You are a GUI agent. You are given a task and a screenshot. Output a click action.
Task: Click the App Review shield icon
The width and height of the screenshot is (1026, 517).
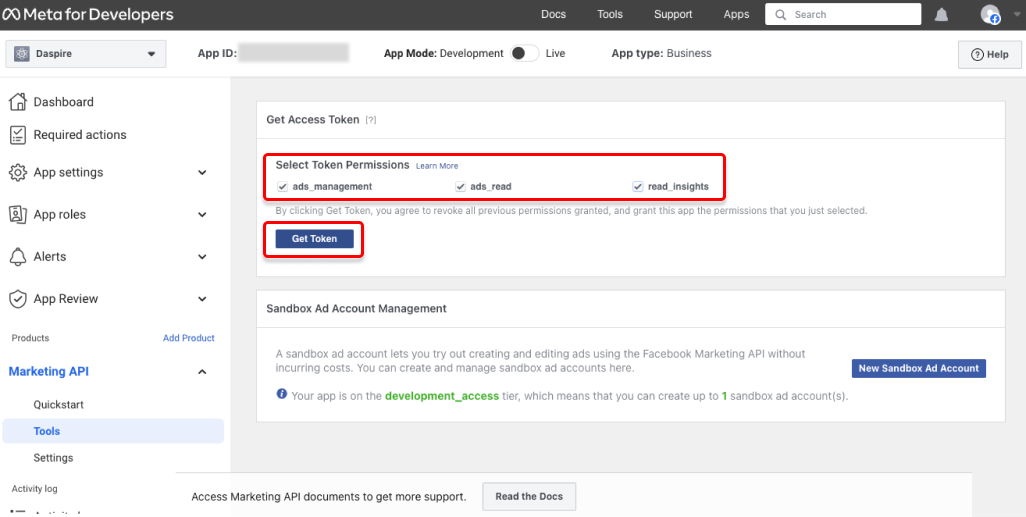(17, 299)
